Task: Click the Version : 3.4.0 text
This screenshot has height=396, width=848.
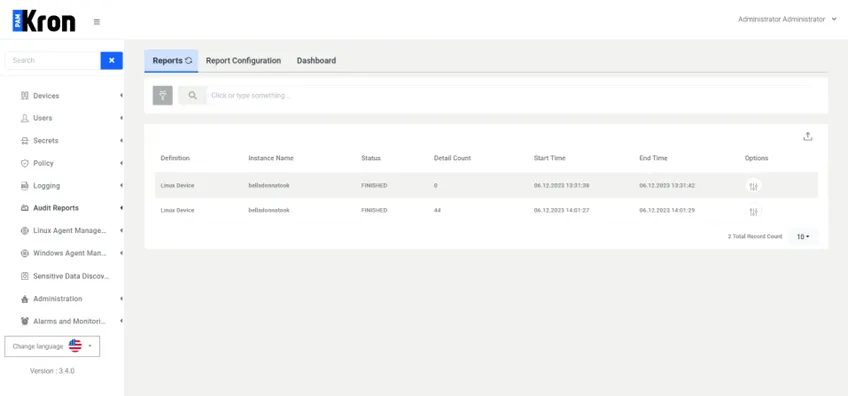Action: (52, 371)
